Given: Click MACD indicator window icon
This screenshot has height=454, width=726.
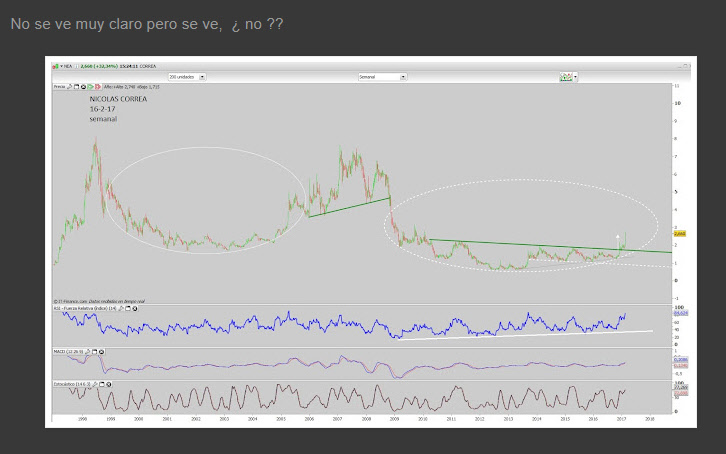Looking at the screenshot, I should point(94,352).
